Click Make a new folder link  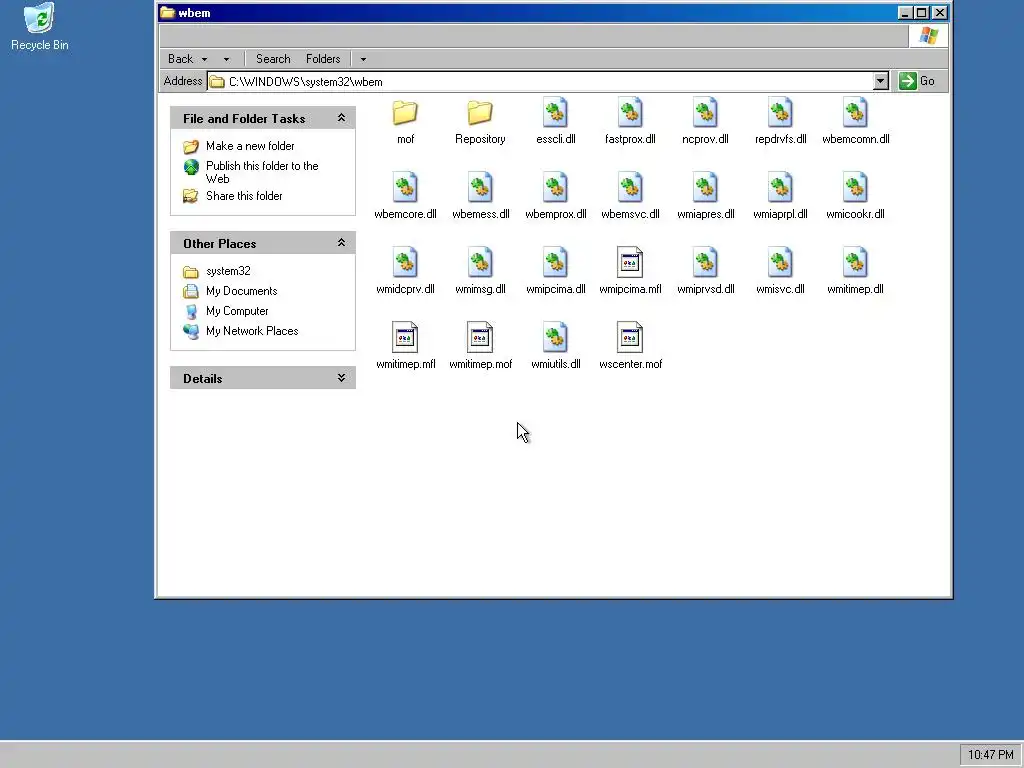click(x=250, y=146)
